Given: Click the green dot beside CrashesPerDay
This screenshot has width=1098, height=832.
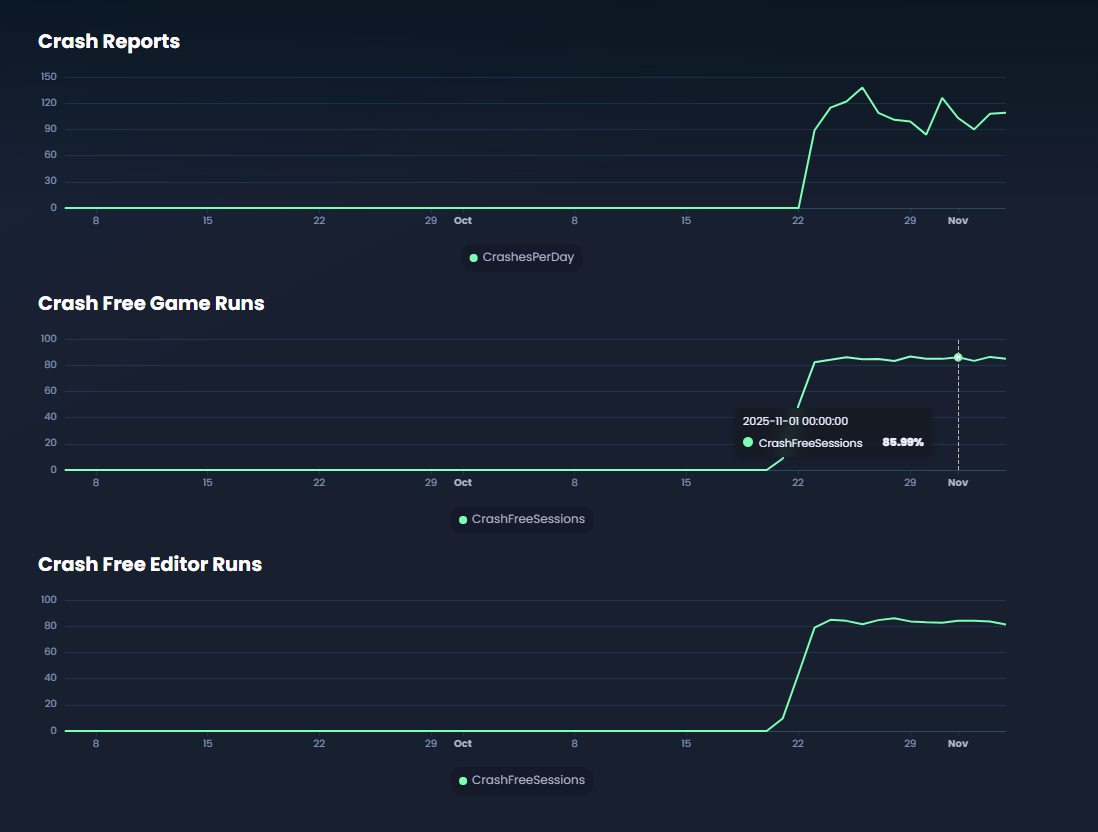Looking at the screenshot, I should (x=474, y=258).
